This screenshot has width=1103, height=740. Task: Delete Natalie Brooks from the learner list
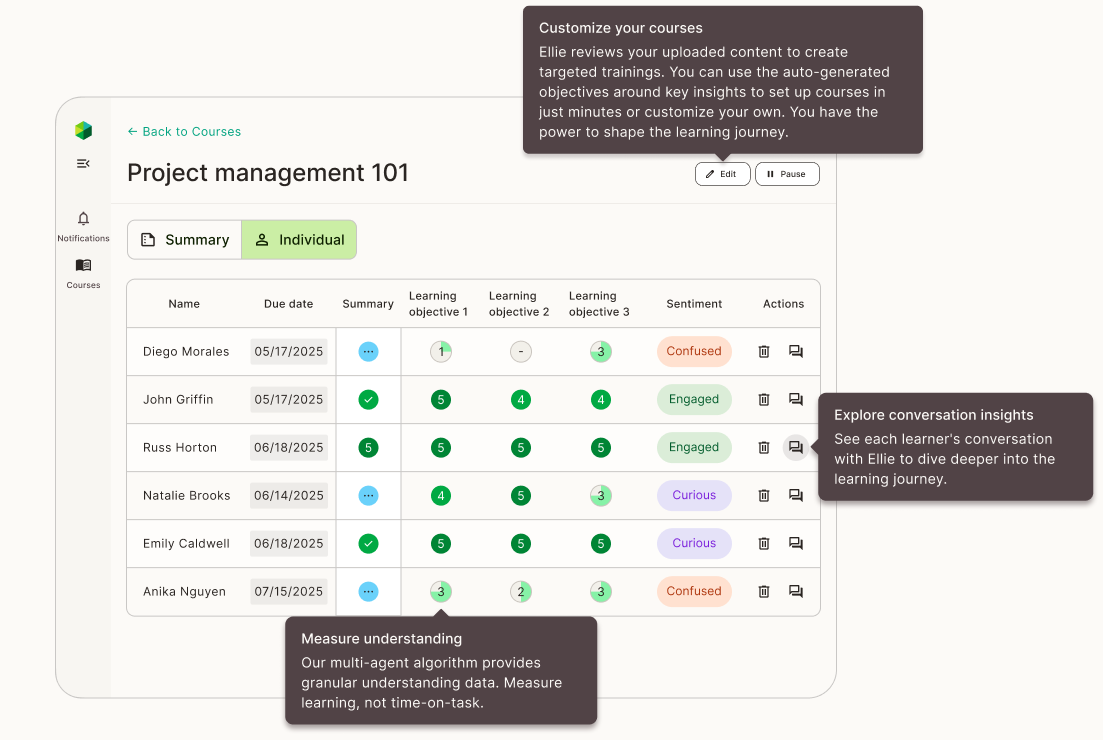pos(763,495)
